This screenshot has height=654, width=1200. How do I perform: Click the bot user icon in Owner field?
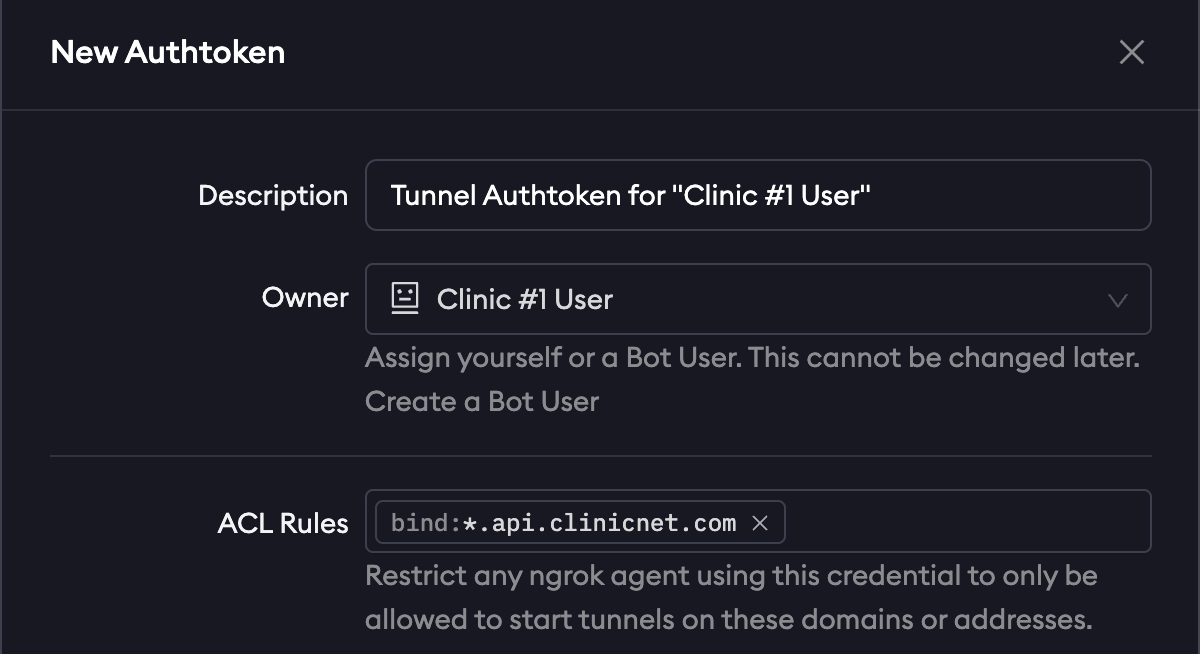pyautogui.click(x=404, y=299)
